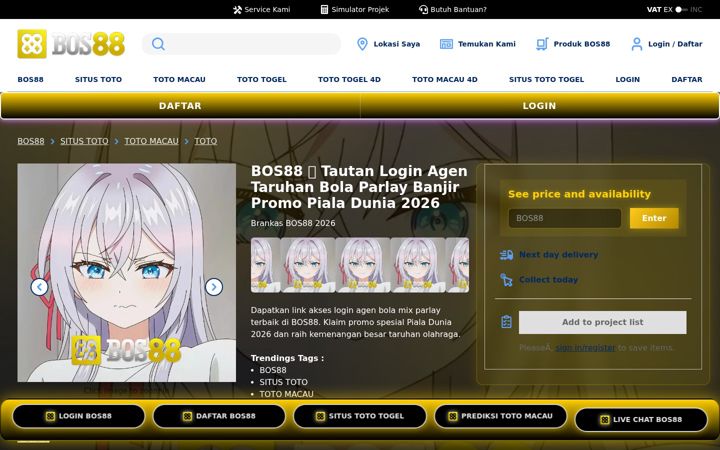Viewport: 720px width, 450px height.
Task: Click Add to project list button
Action: 602,322
